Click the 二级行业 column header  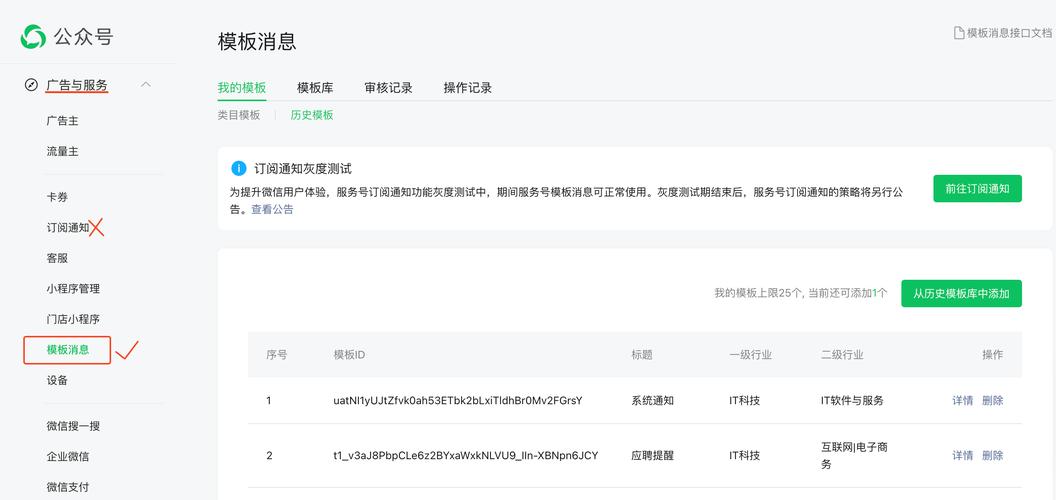click(x=842, y=354)
